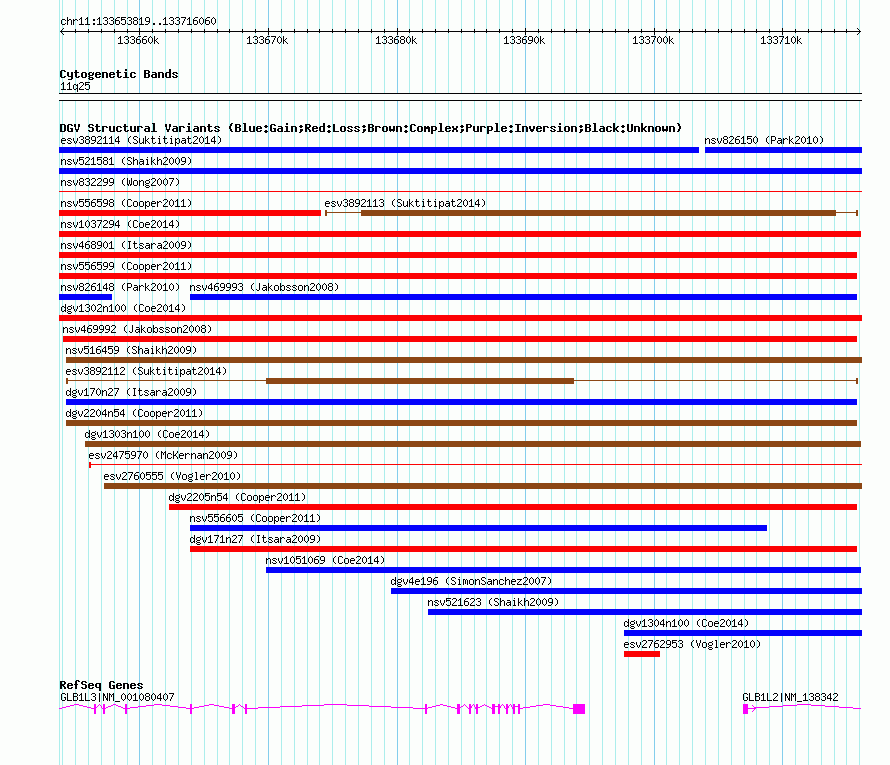The image size is (890, 765).
Task: Click the esv3892114 (Suktitipat2014) variant label
Action: [141, 140]
